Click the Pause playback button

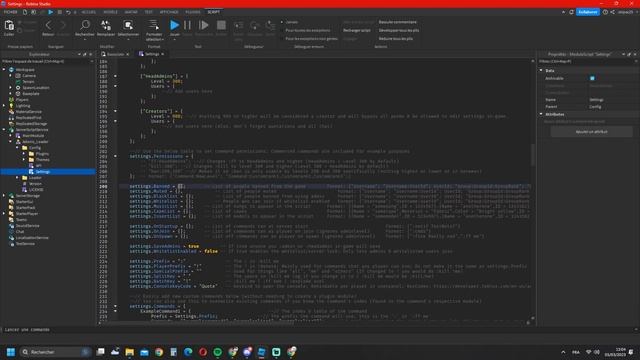point(187,25)
